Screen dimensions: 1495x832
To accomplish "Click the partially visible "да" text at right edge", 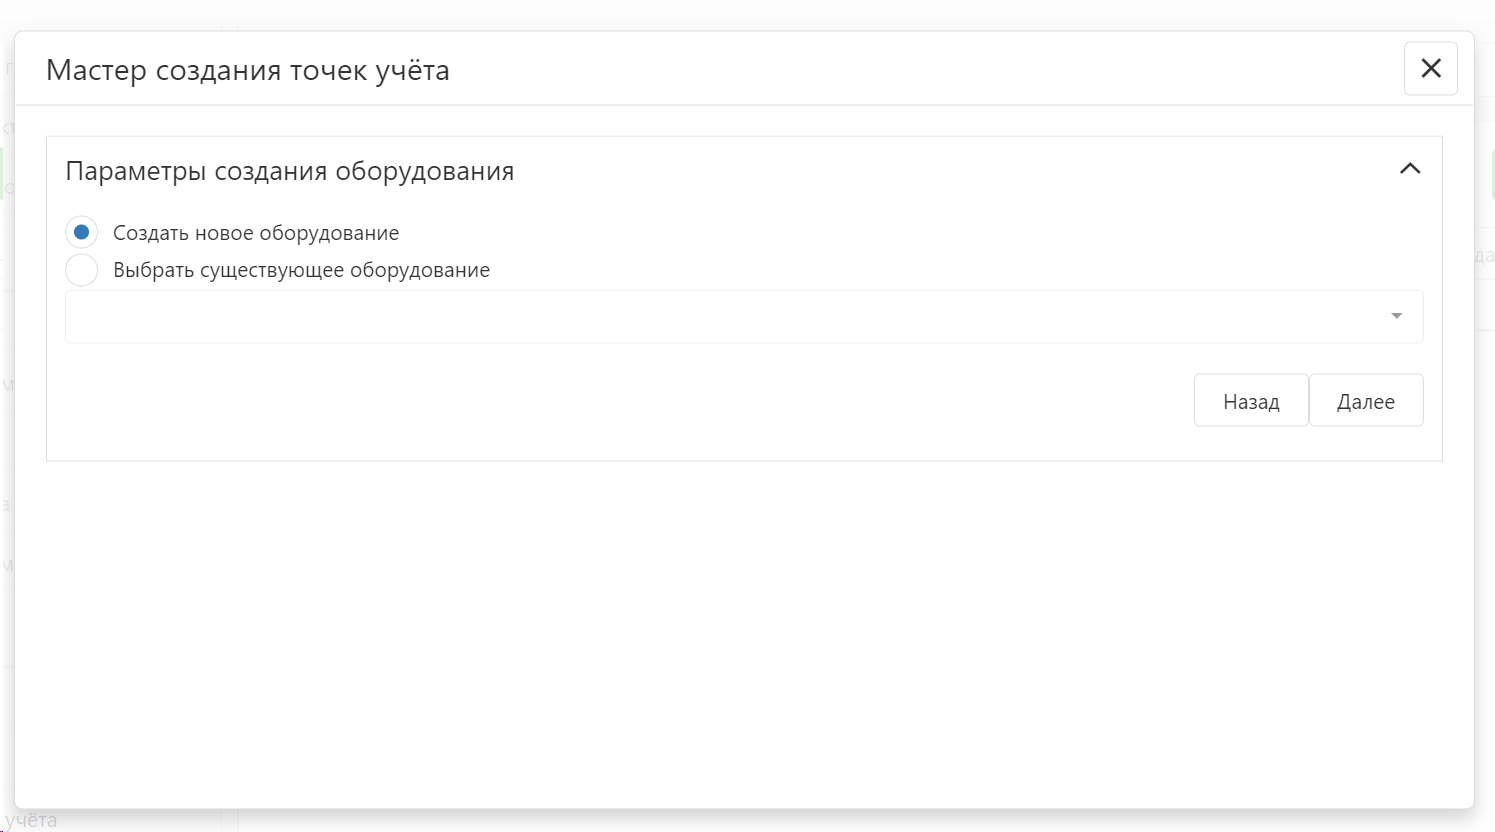I will (x=1485, y=256).
